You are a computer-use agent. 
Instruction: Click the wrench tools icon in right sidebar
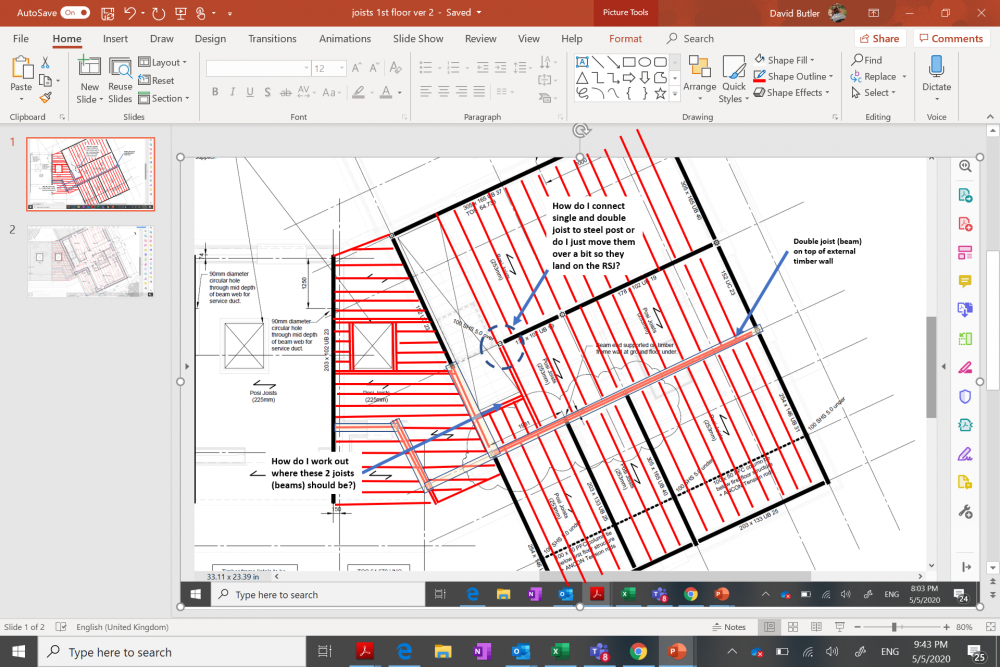(x=965, y=511)
